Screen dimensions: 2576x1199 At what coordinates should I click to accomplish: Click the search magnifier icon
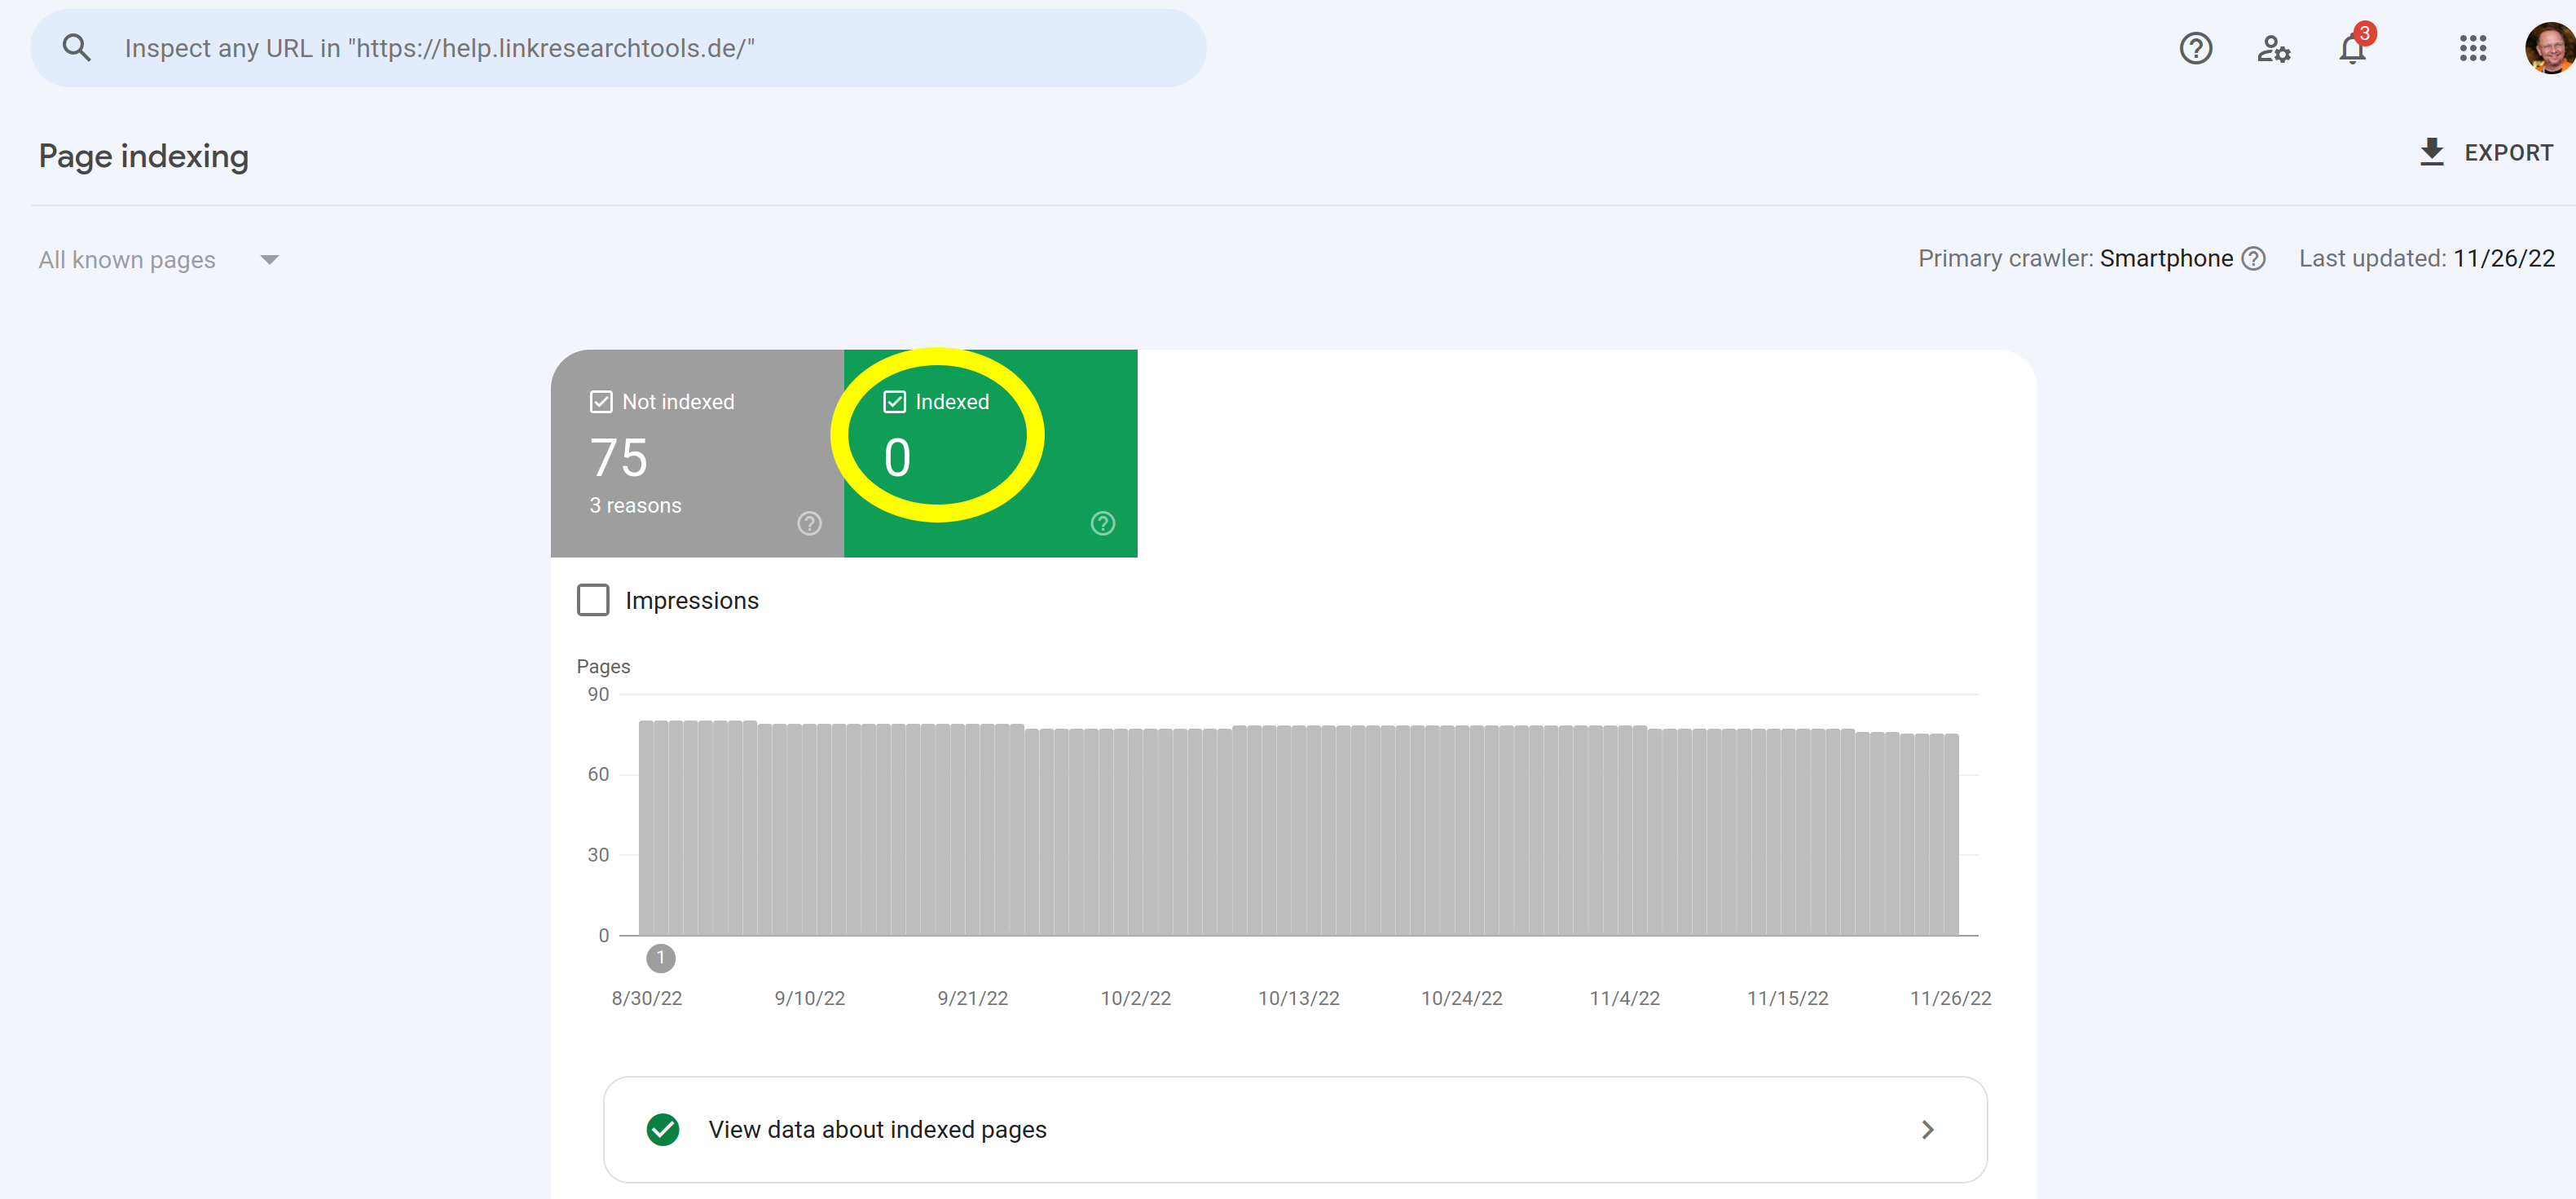[77, 48]
